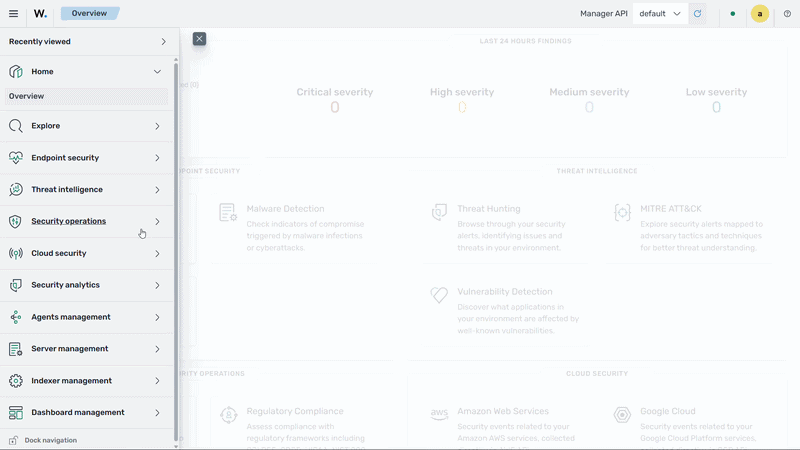The height and width of the screenshot is (450, 800).
Task: Click the Home dashboard icon
Action: 16,71
